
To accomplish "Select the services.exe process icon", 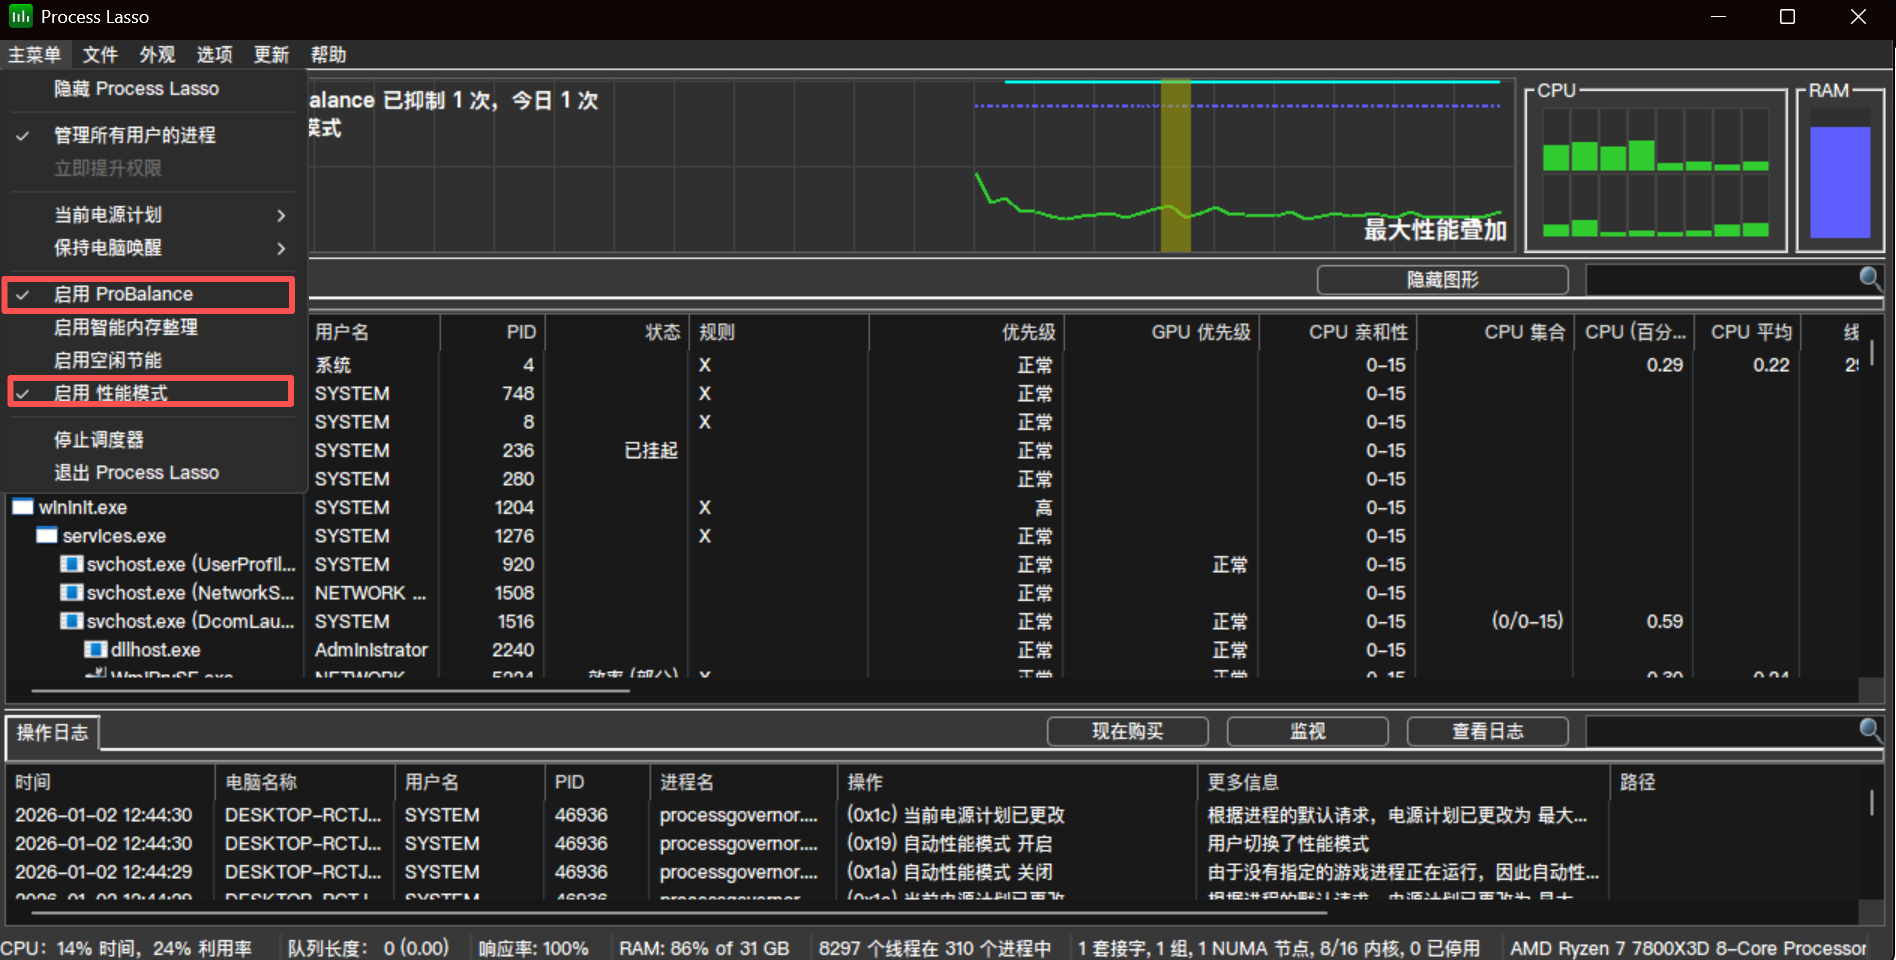I will 47,536.
